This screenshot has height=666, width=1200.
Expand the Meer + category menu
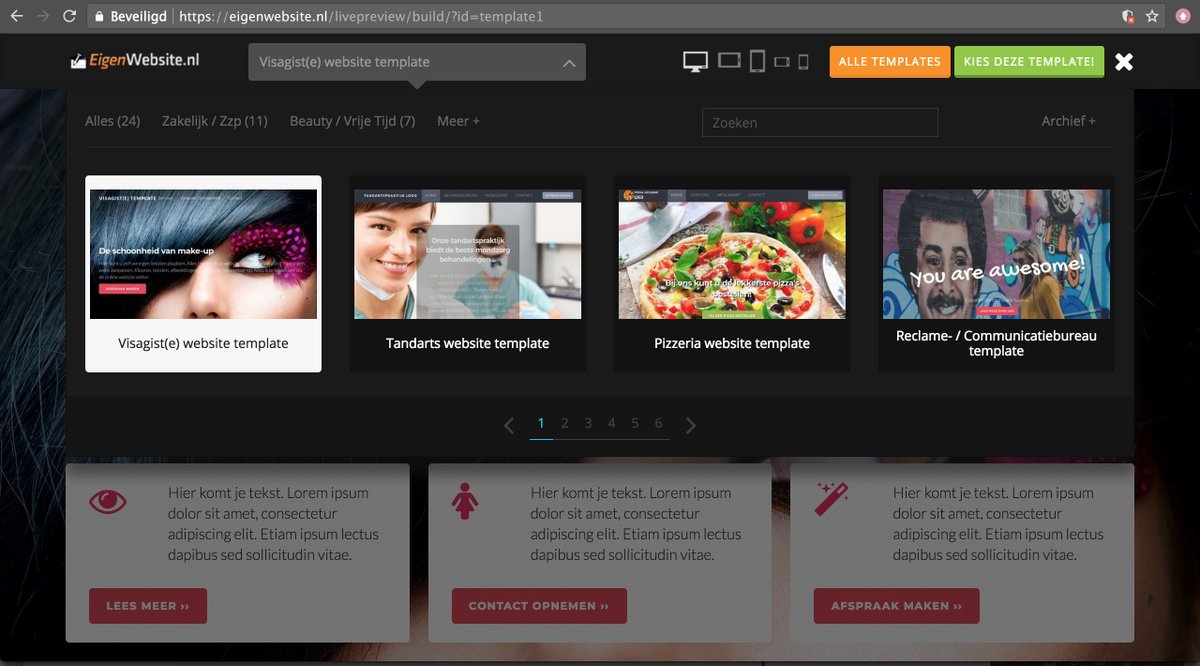458,121
